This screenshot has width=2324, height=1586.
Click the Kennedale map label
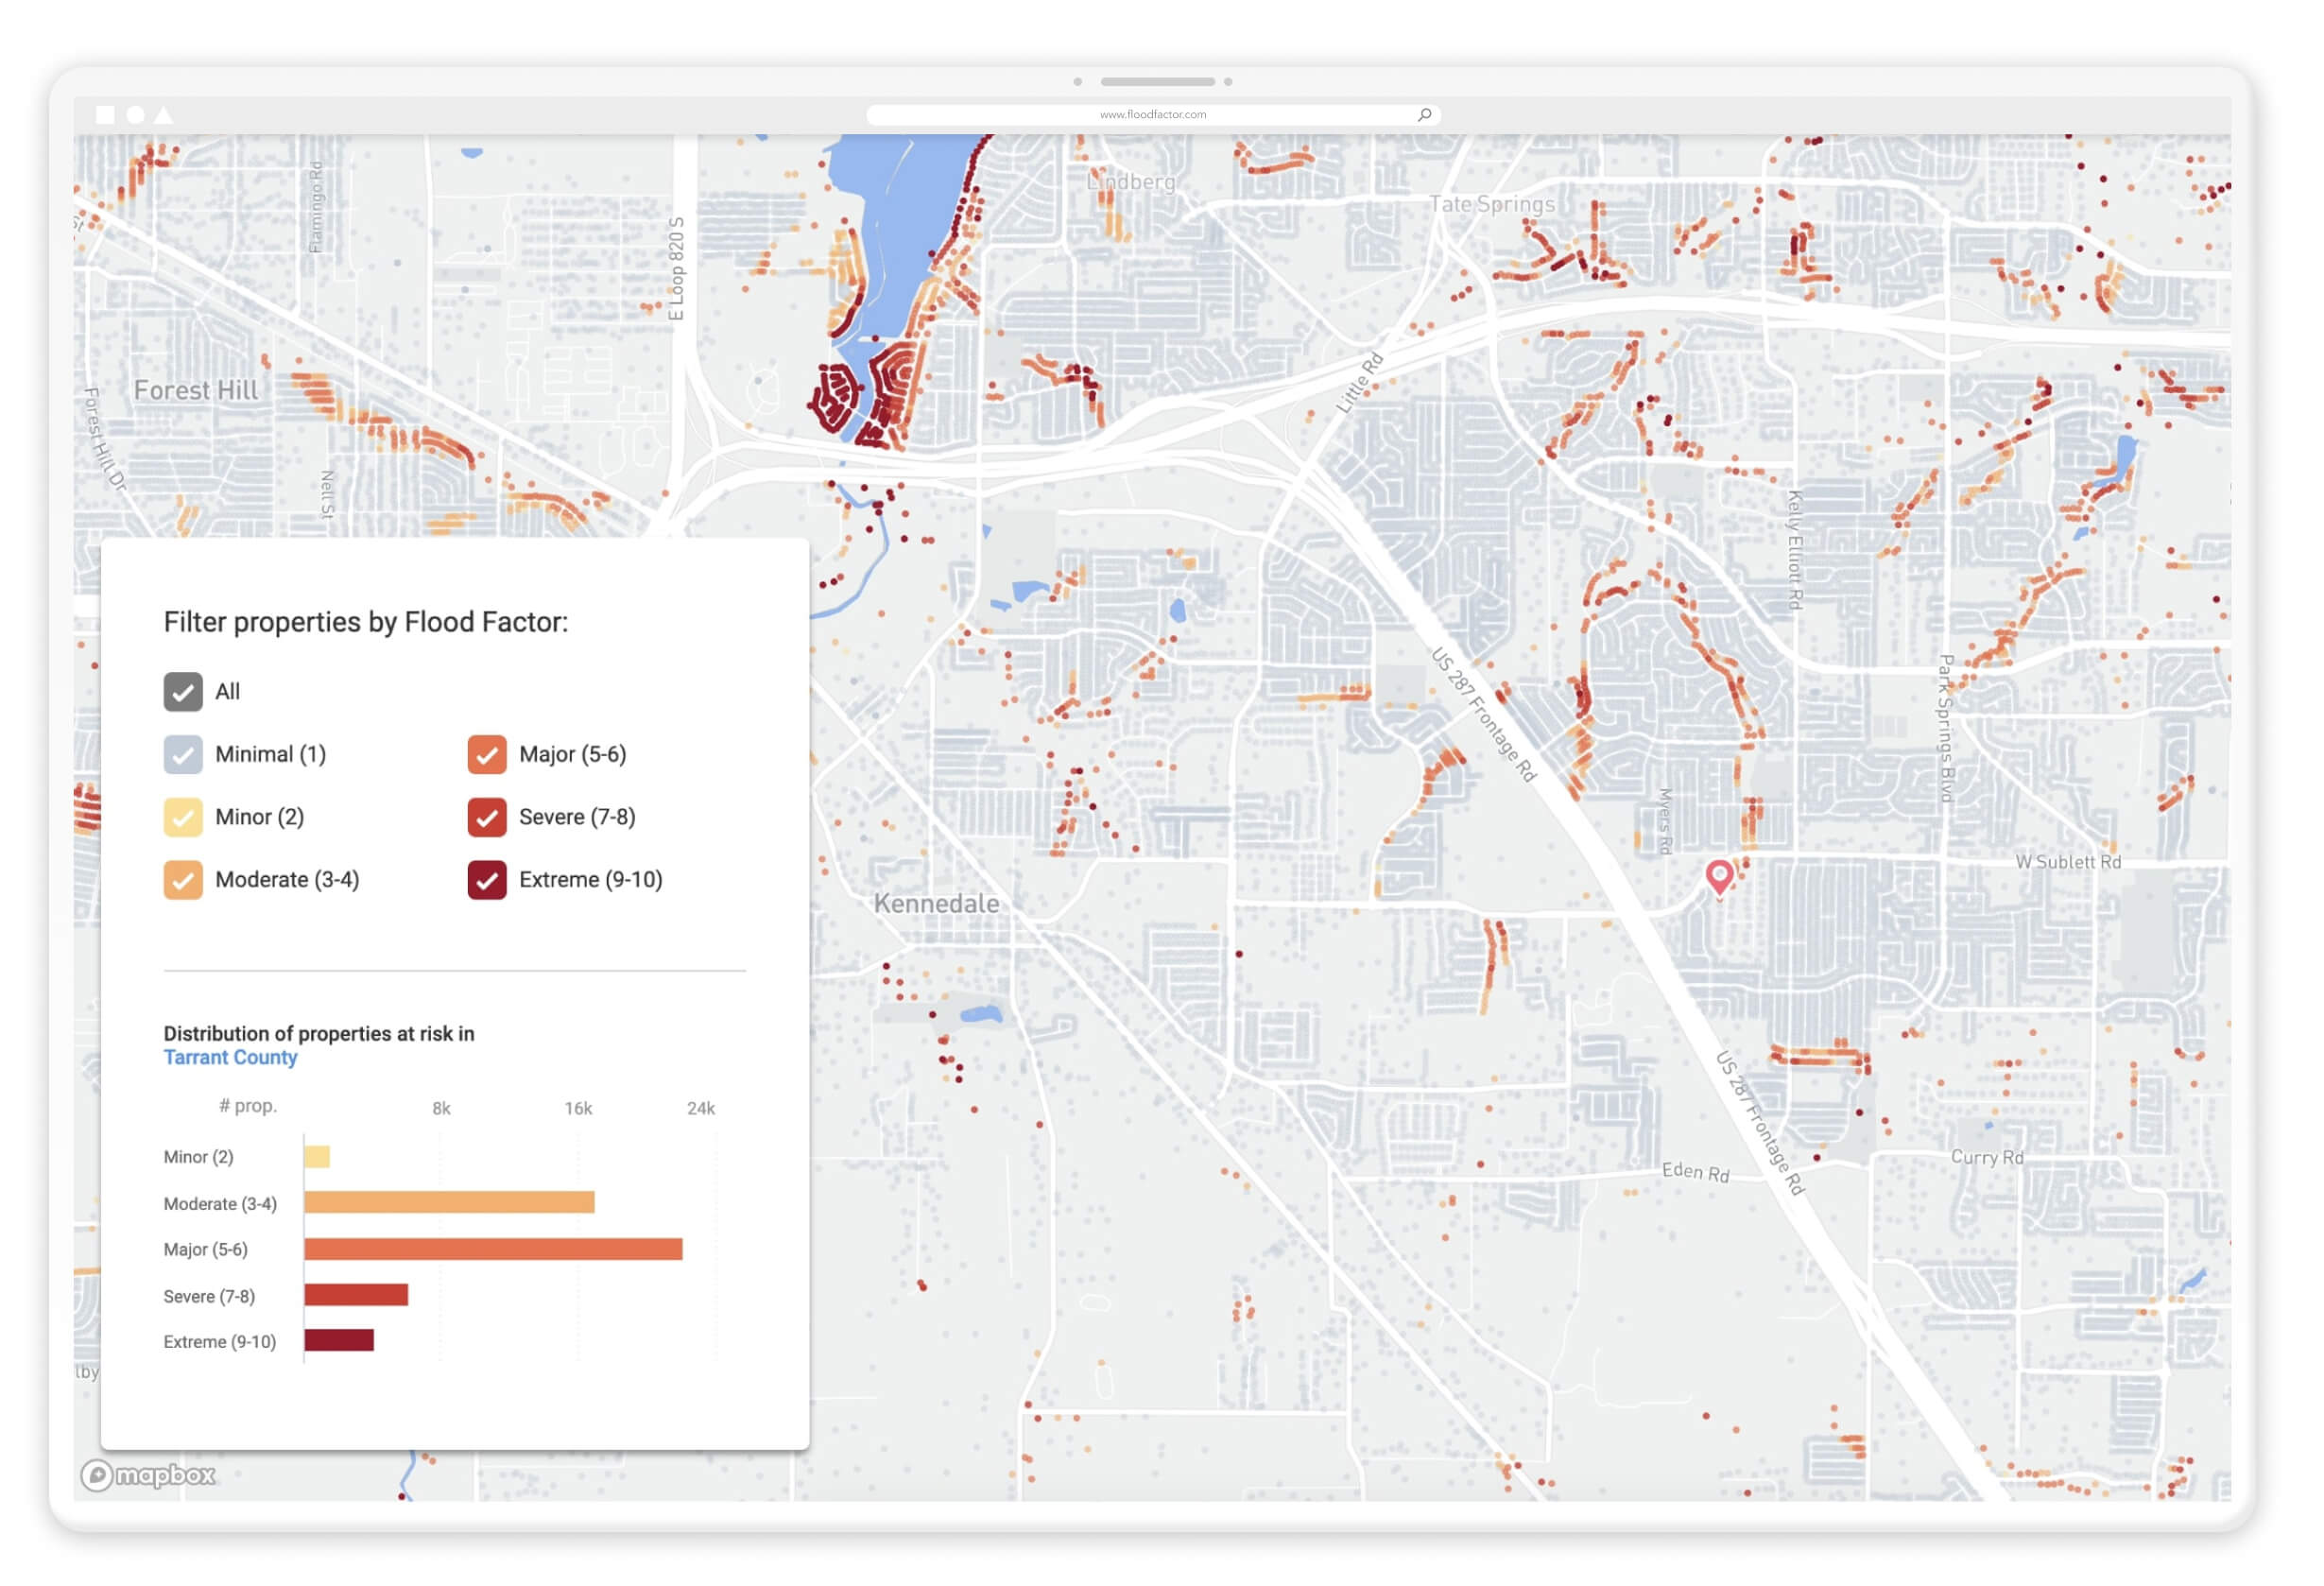936,904
